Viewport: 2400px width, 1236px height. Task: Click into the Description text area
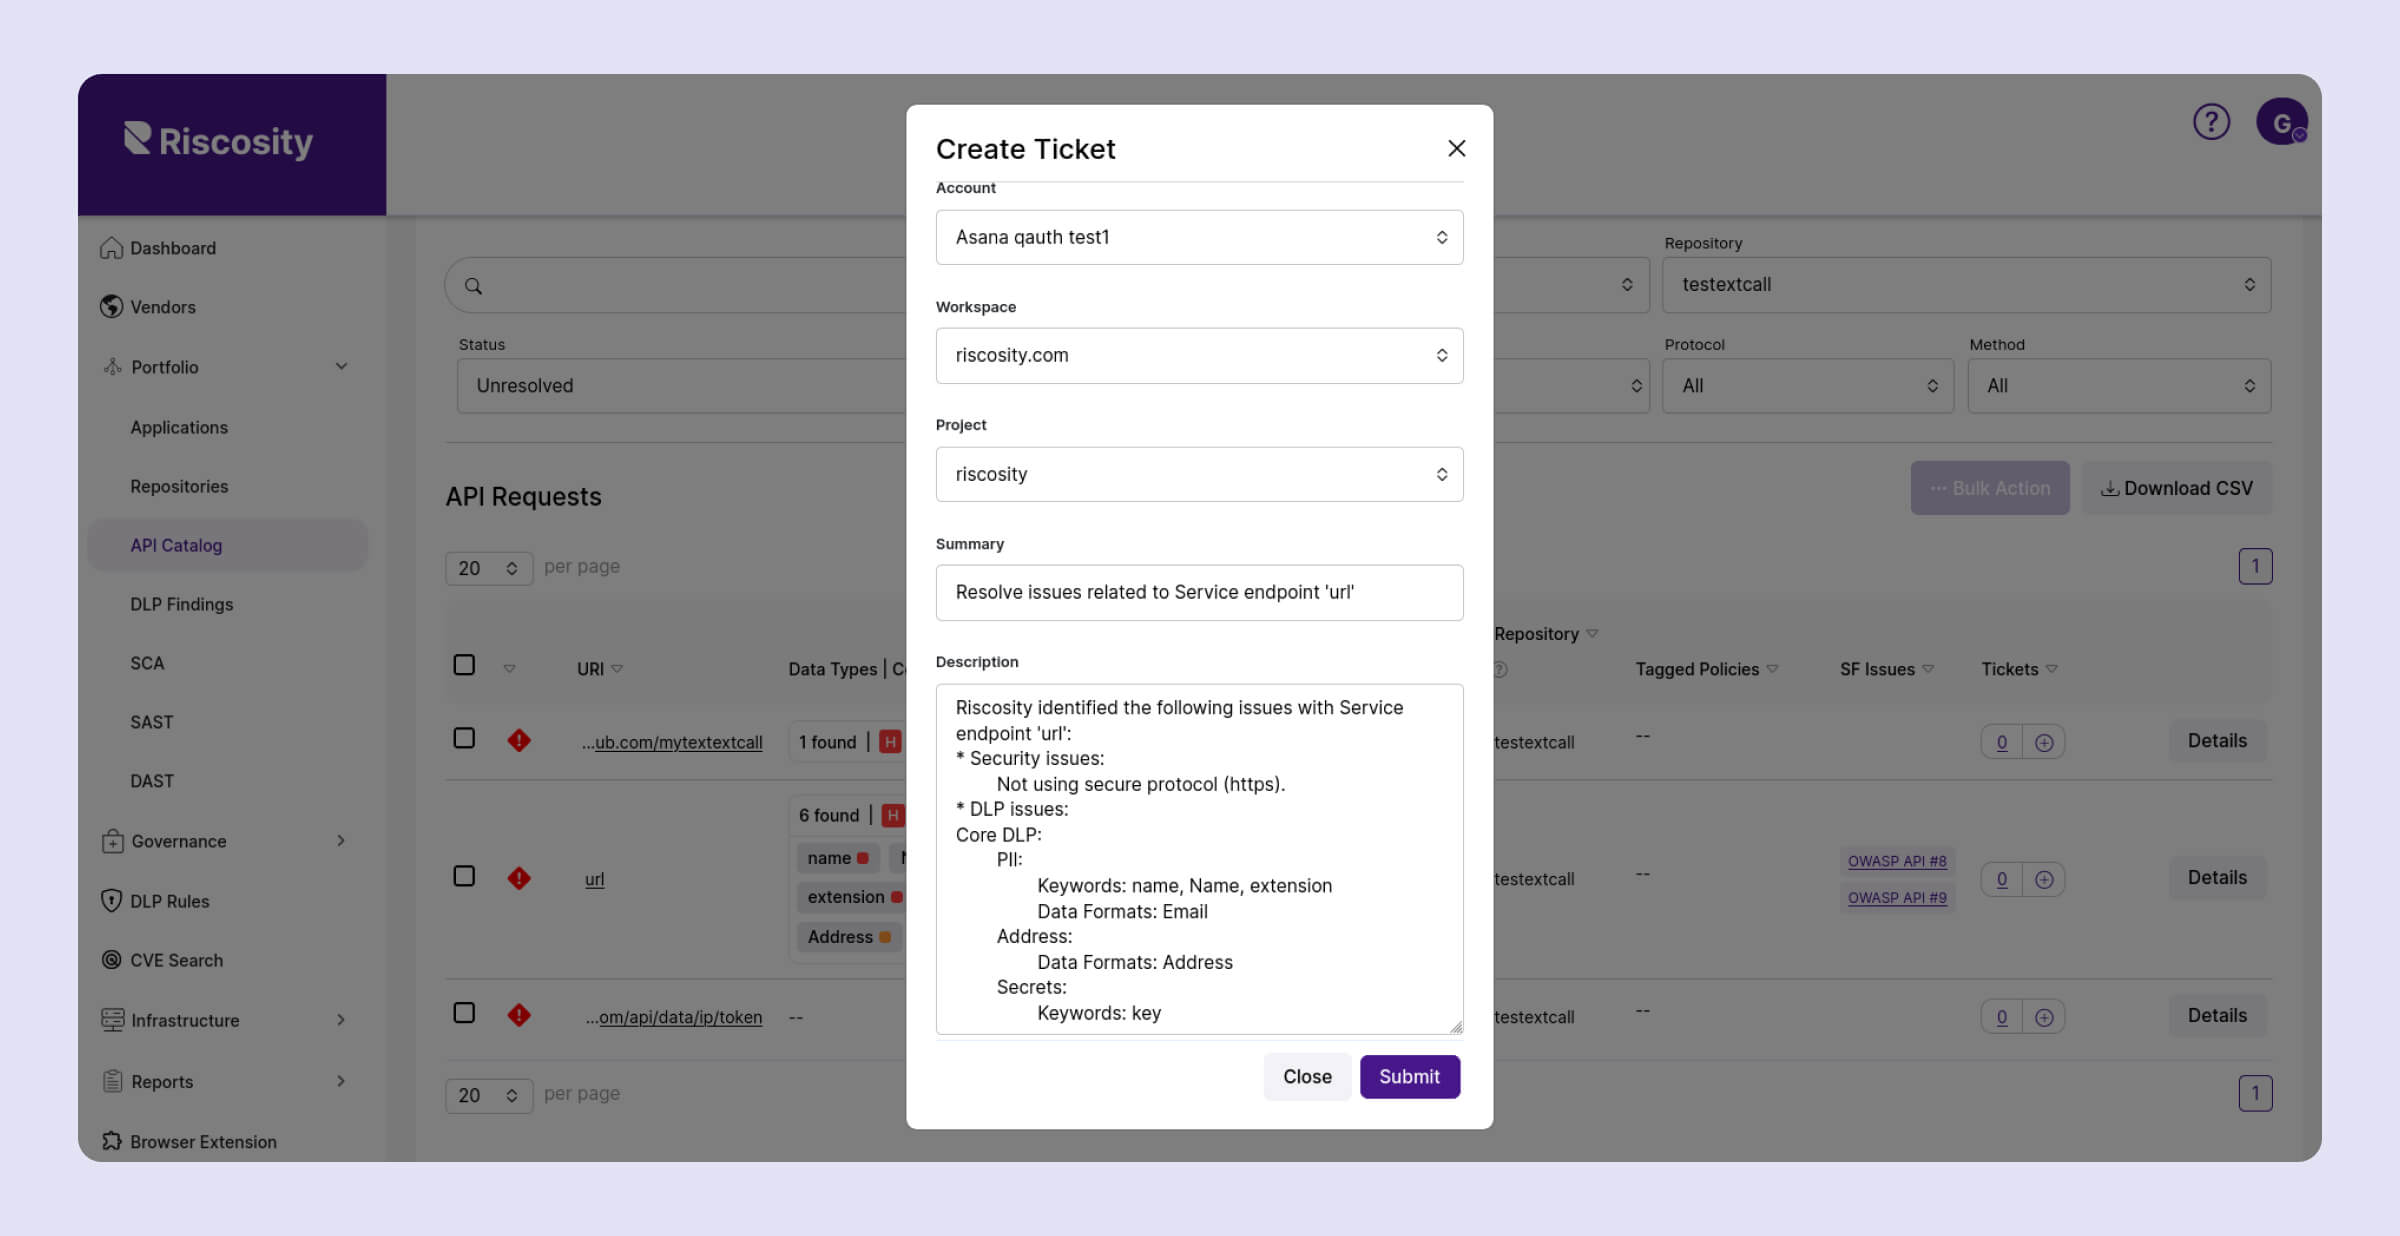click(x=1199, y=859)
